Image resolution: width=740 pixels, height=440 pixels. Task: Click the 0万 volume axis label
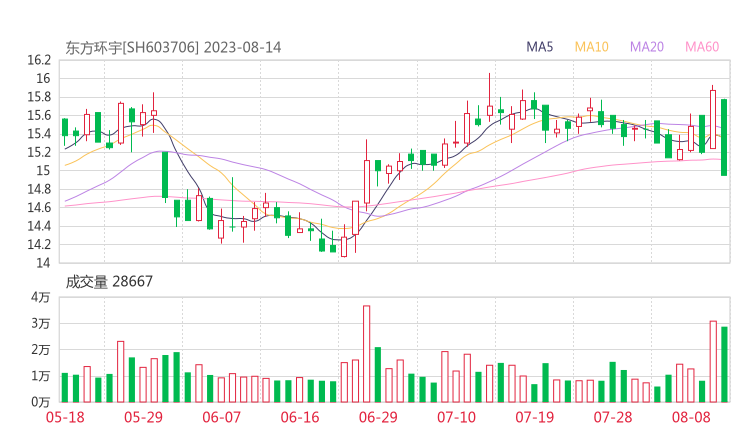click(41, 402)
